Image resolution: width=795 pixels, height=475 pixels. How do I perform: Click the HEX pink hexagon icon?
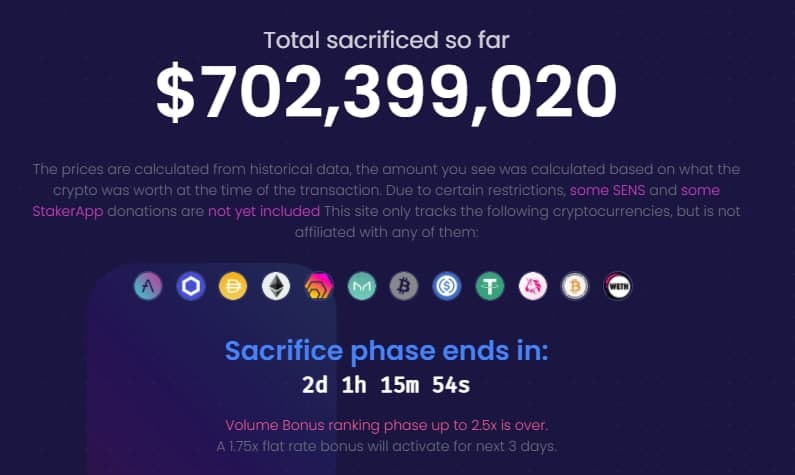(x=319, y=286)
